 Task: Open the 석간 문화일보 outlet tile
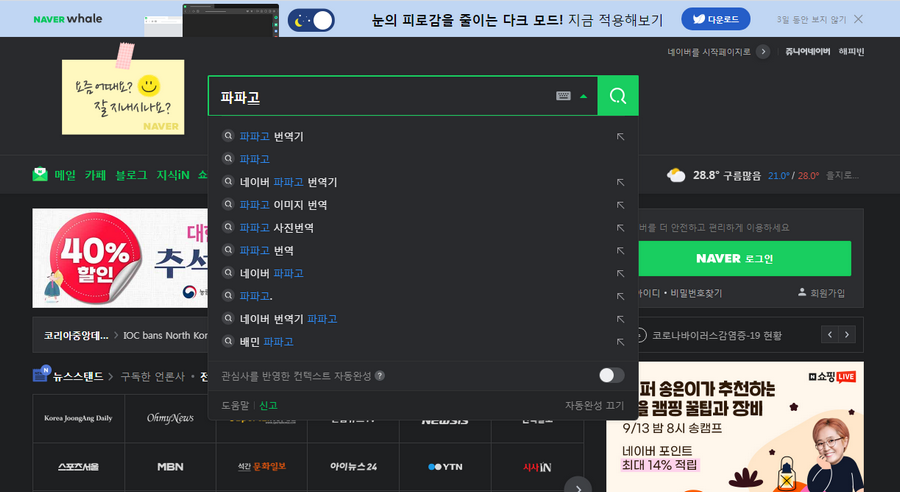click(x=262, y=467)
